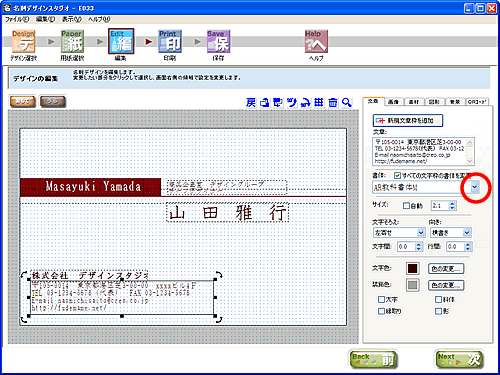Click the 戻 undo icon above the canvas
This screenshot has width=500, height=375.
point(251,102)
